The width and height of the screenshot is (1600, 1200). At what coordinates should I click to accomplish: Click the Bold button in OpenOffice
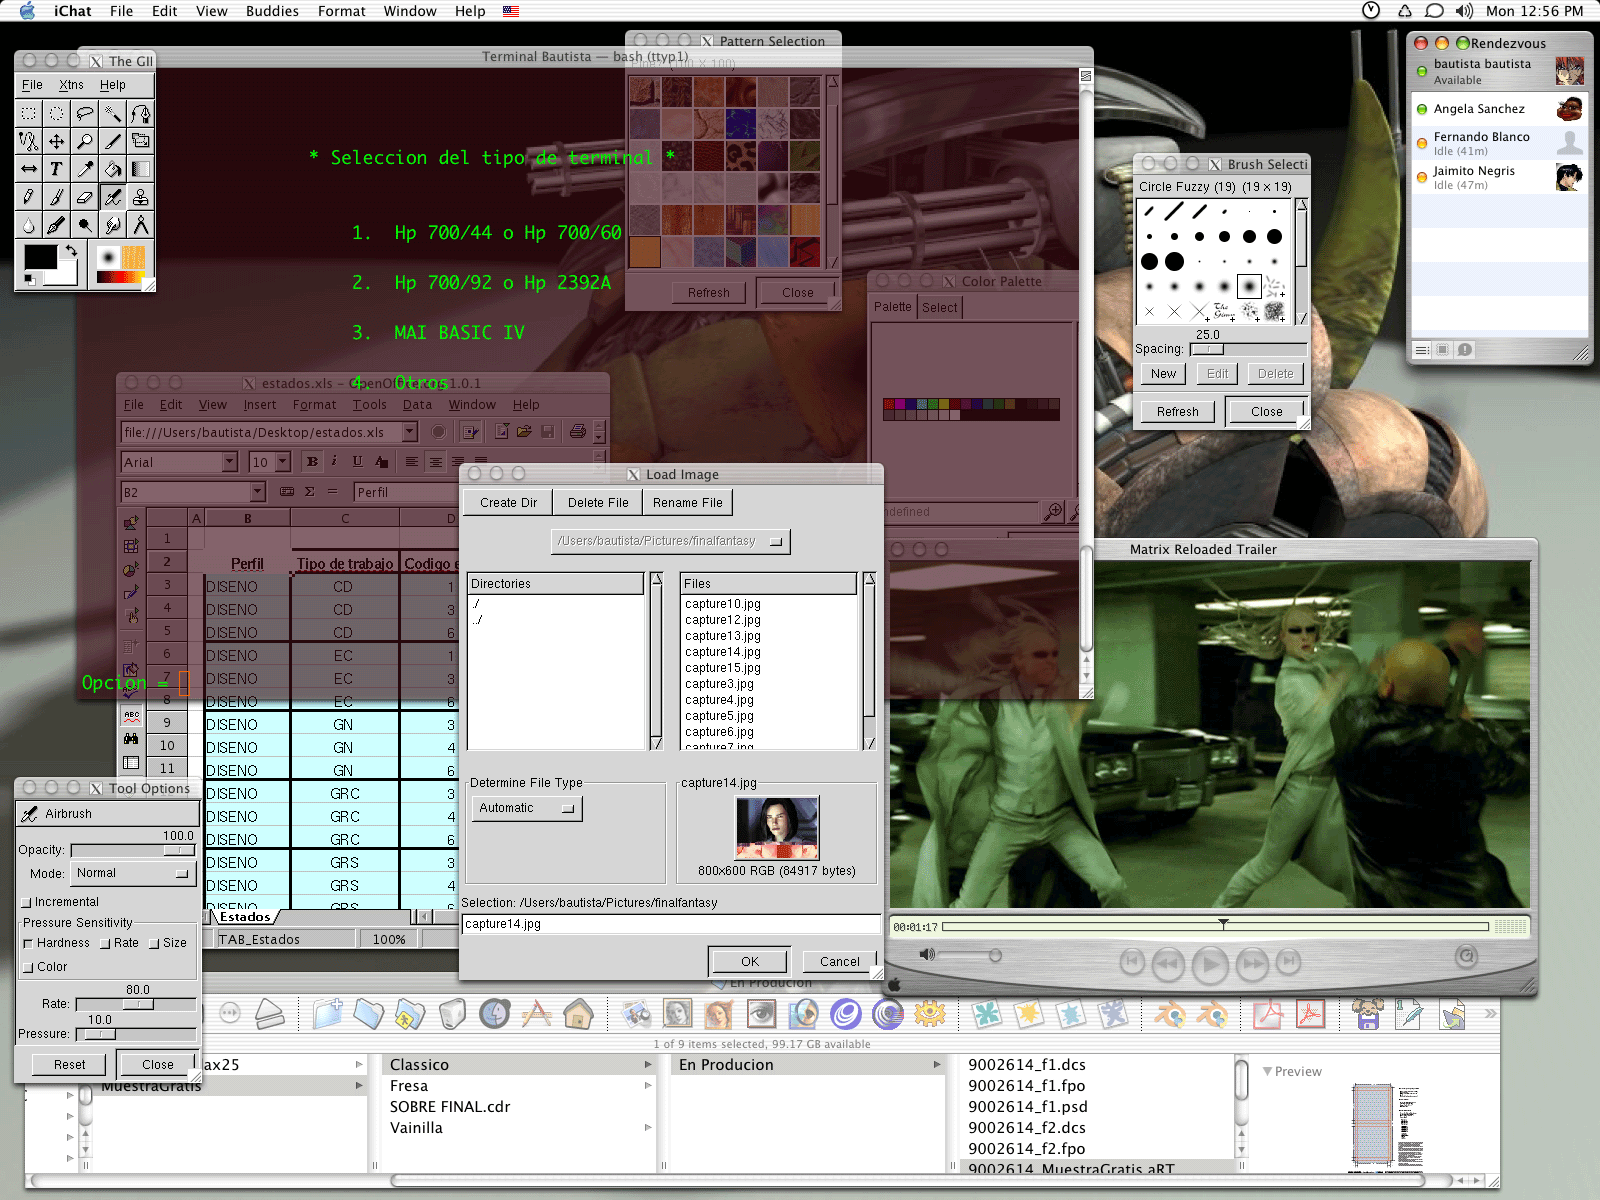click(312, 462)
